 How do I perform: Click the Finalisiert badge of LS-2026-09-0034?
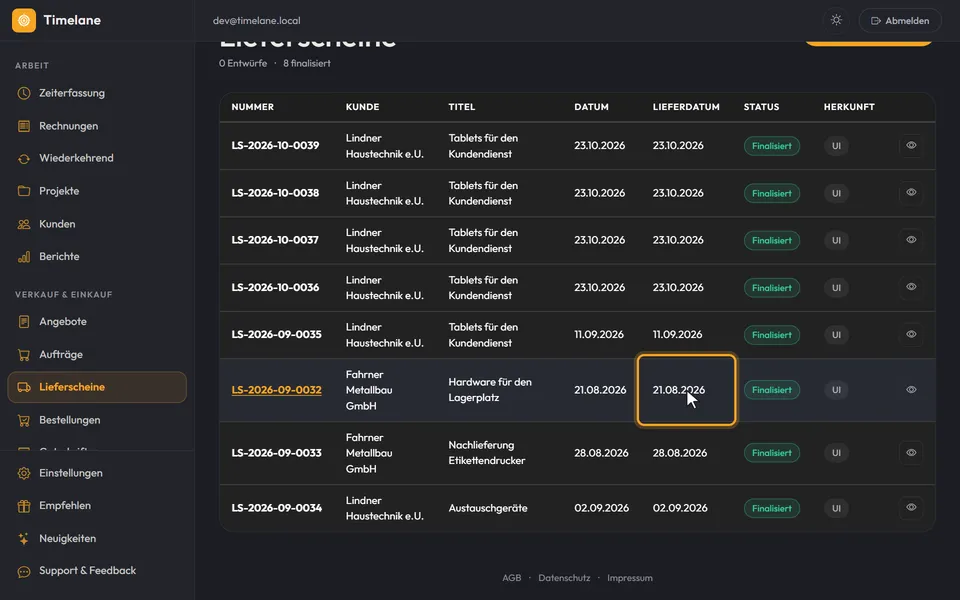point(771,508)
